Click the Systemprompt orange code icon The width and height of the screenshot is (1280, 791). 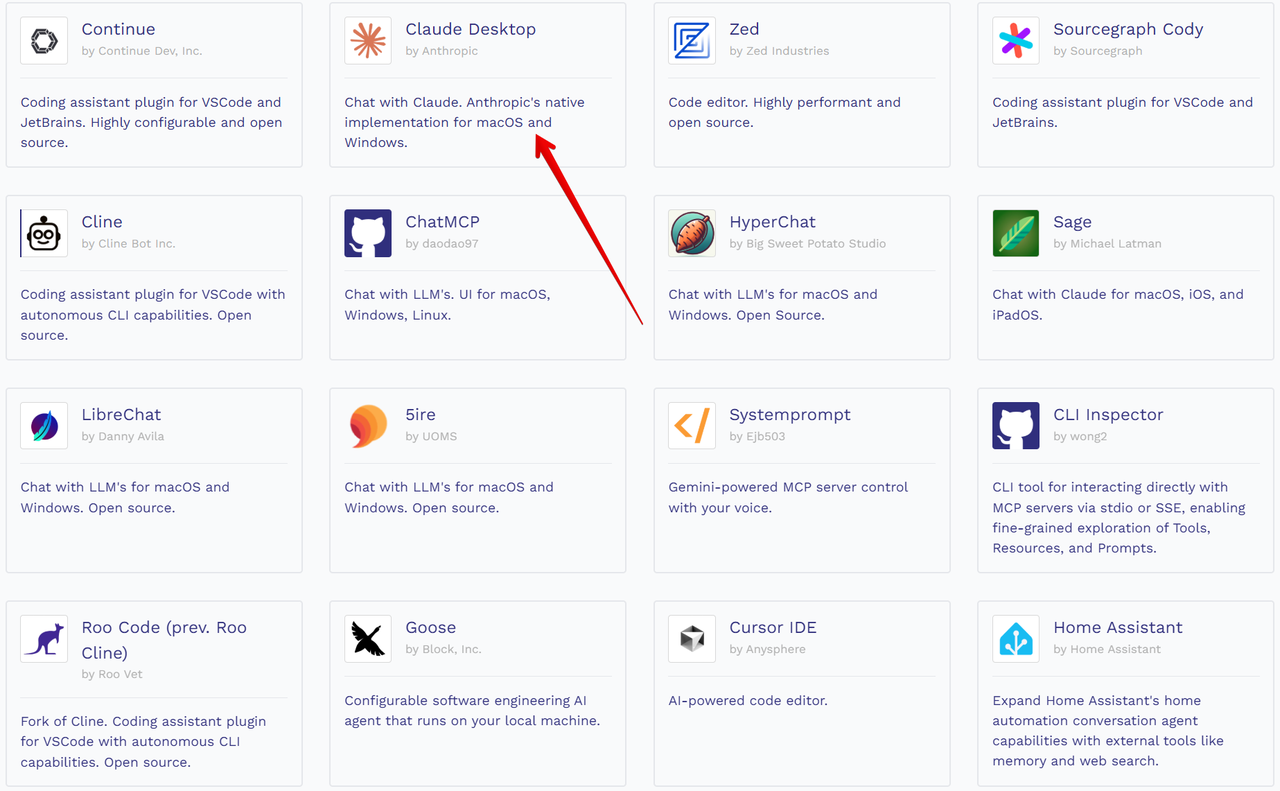point(692,426)
